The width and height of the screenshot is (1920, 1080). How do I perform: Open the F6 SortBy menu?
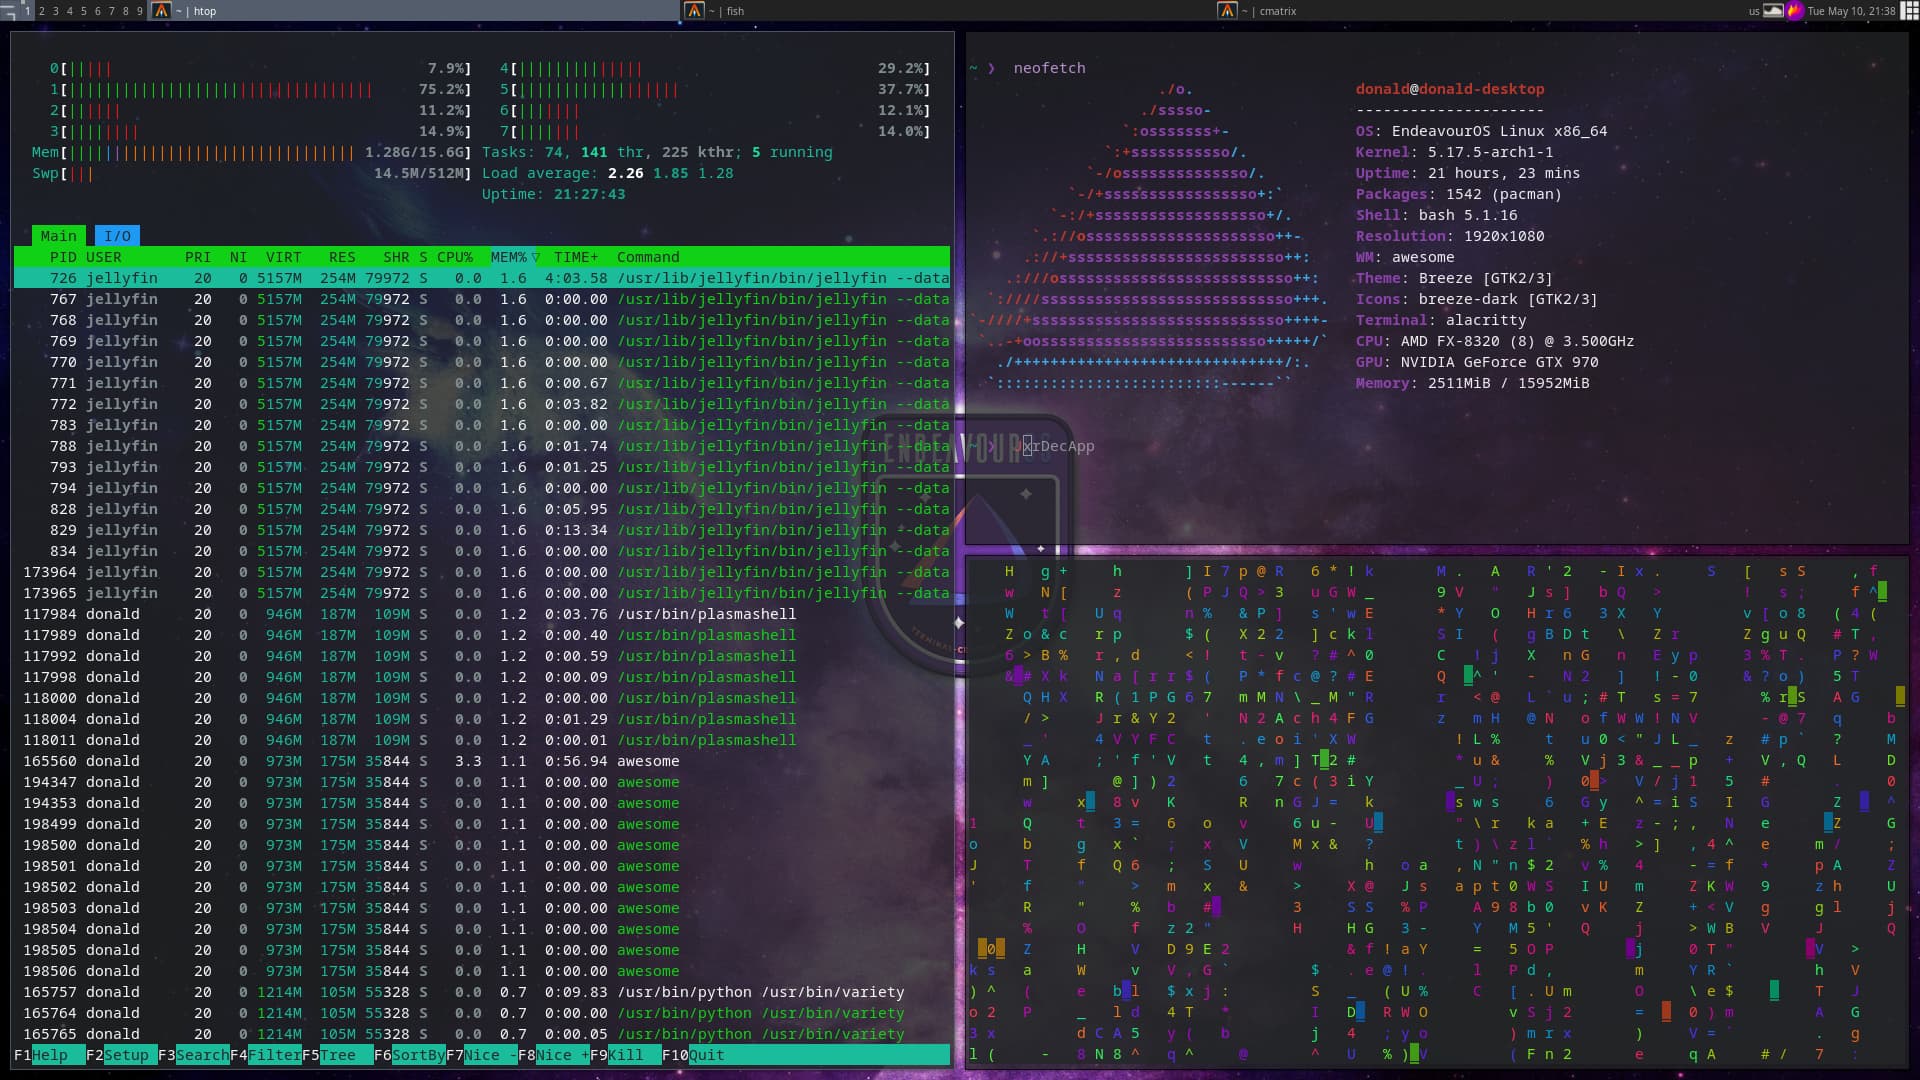pos(418,1055)
